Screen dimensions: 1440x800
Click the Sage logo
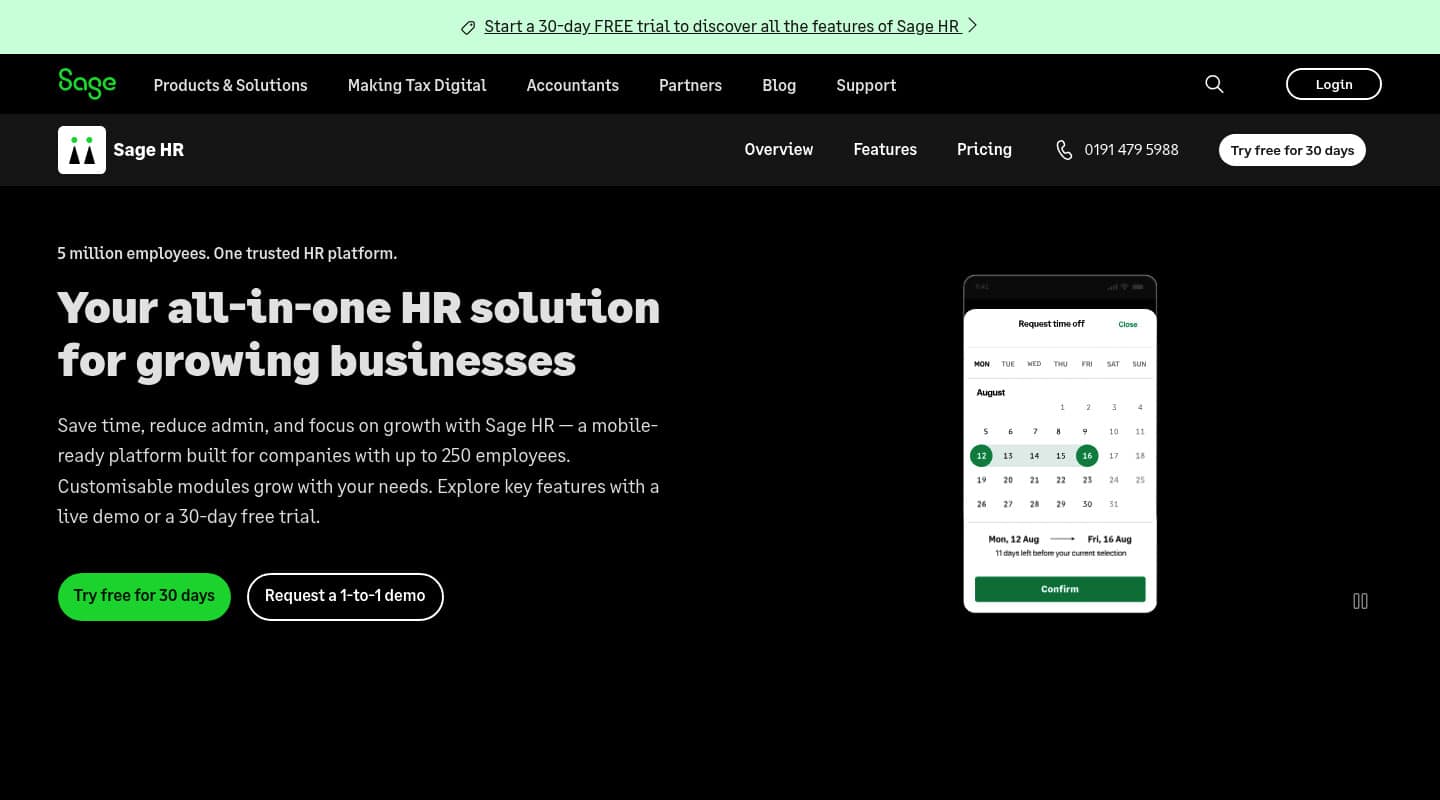pyautogui.click(x=87, y=83)
